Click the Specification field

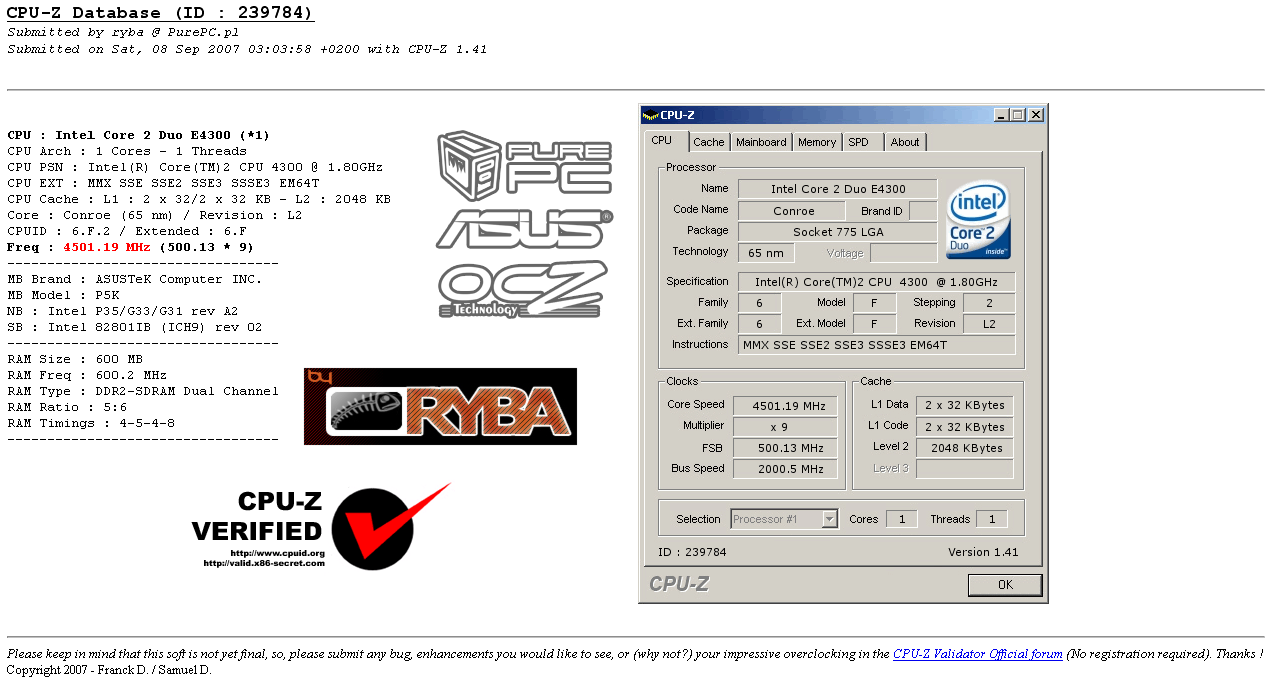(877, 282)
